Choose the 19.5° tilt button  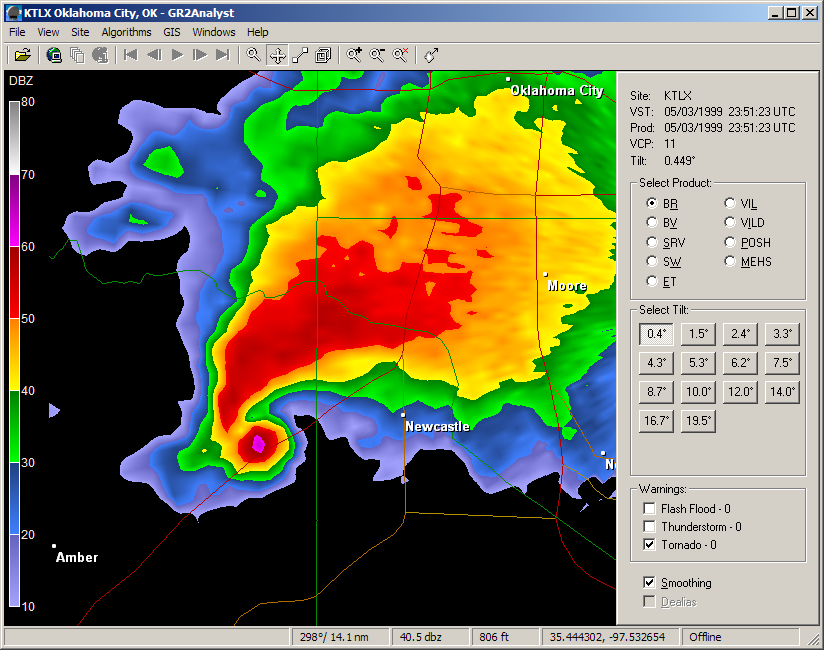click(x=698, y=421)
